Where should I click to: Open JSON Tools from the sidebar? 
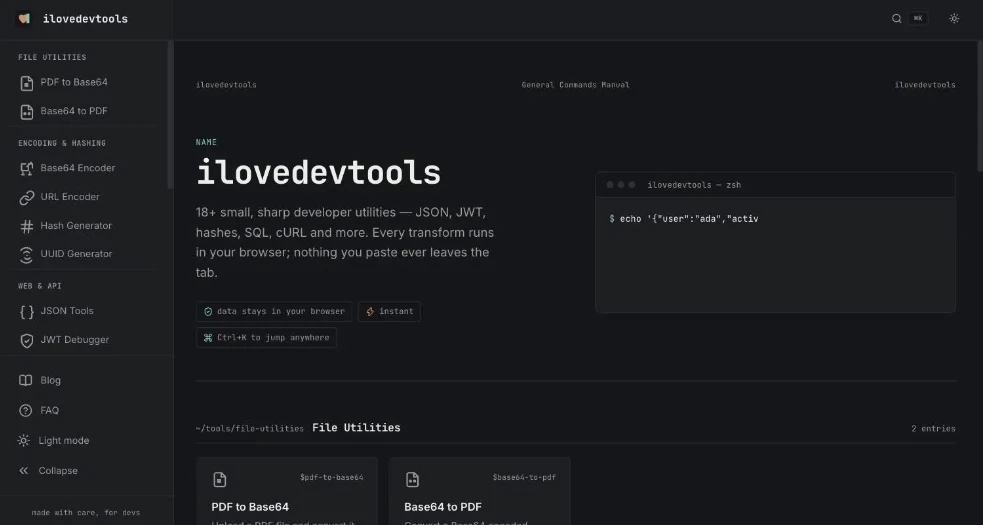83,311
